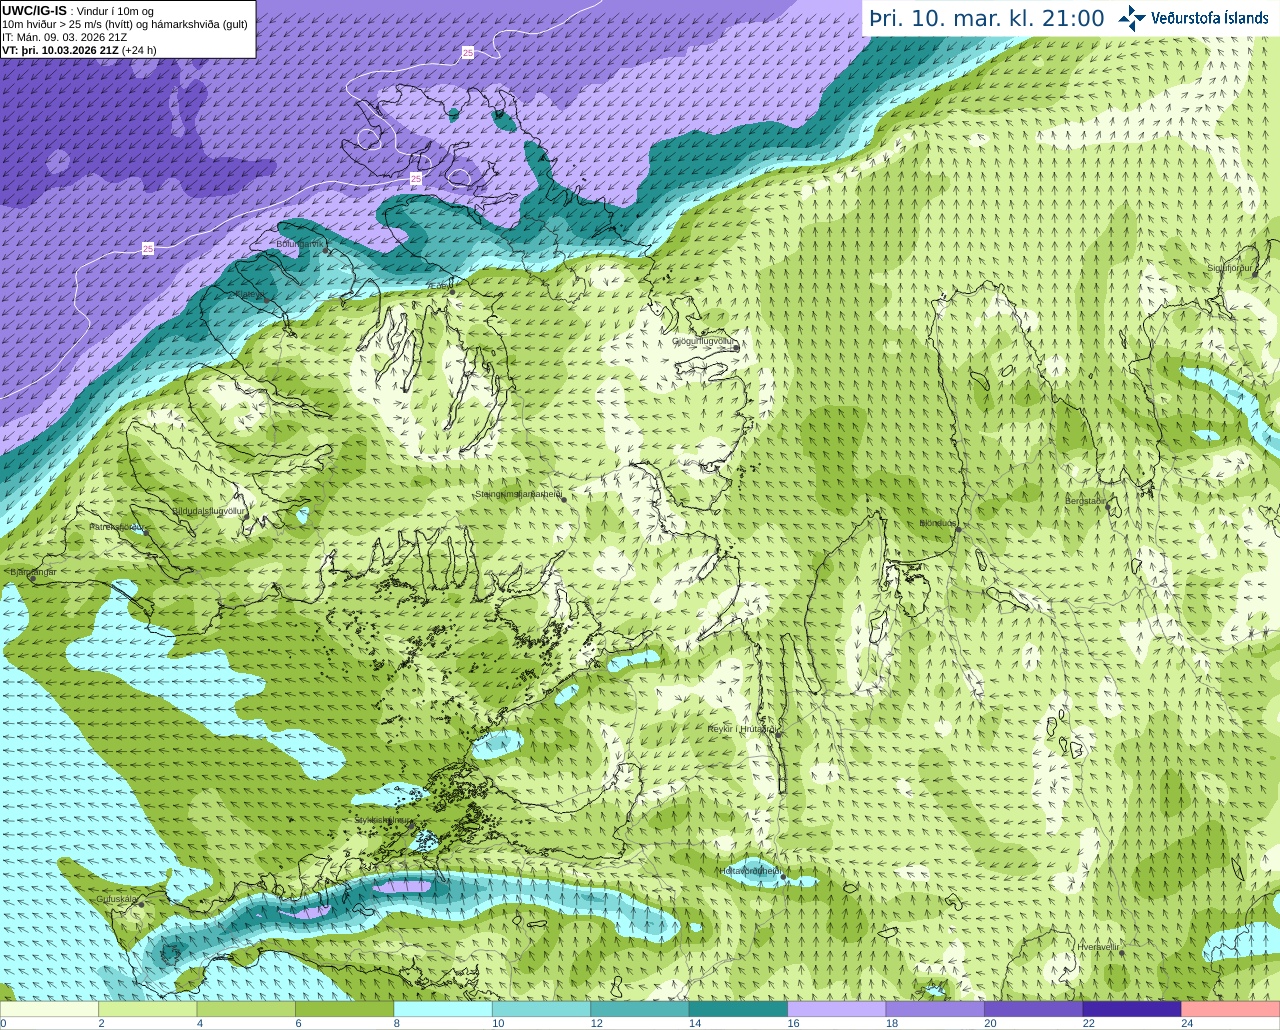Click the violet 20–22 m/s legend swatch
Image resolution: width=1280 pixels, height=1030 pixels.
coord(1034,1009)
